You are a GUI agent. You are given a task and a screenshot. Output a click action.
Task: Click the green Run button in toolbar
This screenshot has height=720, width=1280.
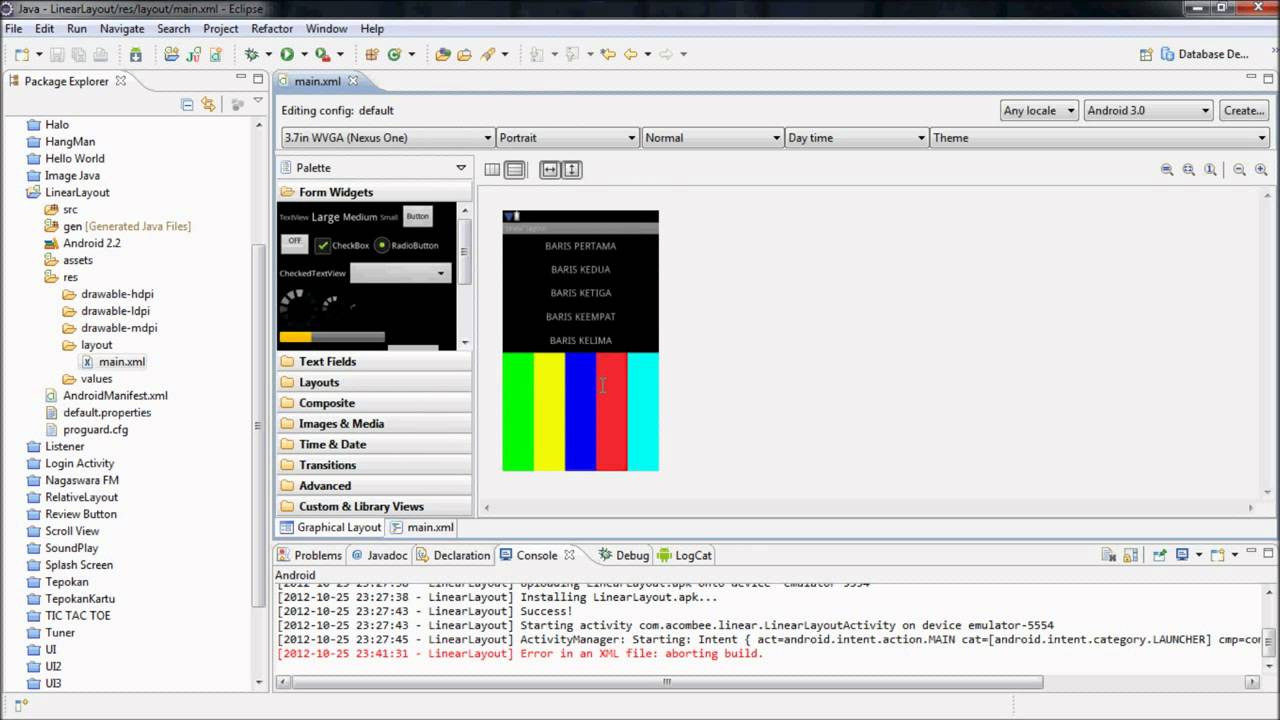(x=287, y=54)
